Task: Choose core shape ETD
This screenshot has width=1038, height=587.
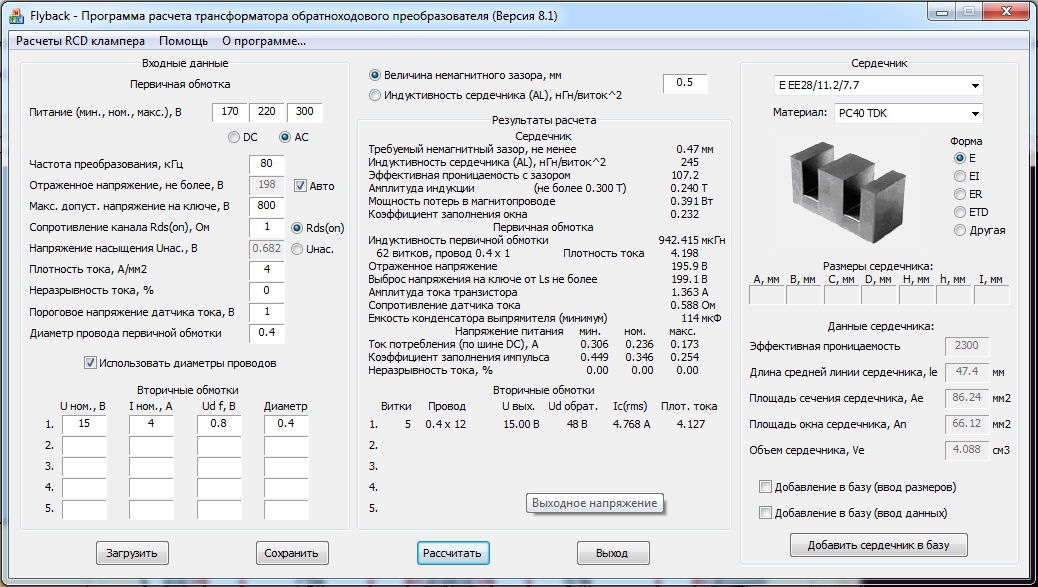Action: click(959, 212)
